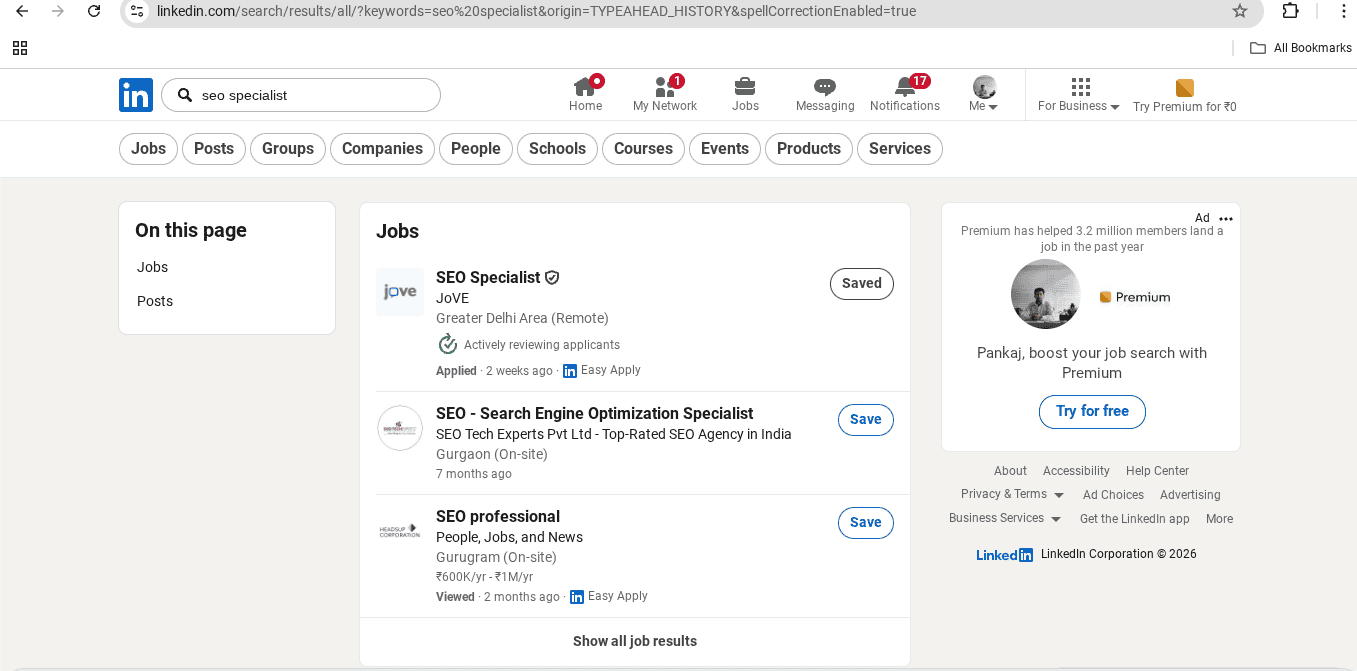
Task: Go to Home in LinkedIn navigation
Action: point(585,95)
